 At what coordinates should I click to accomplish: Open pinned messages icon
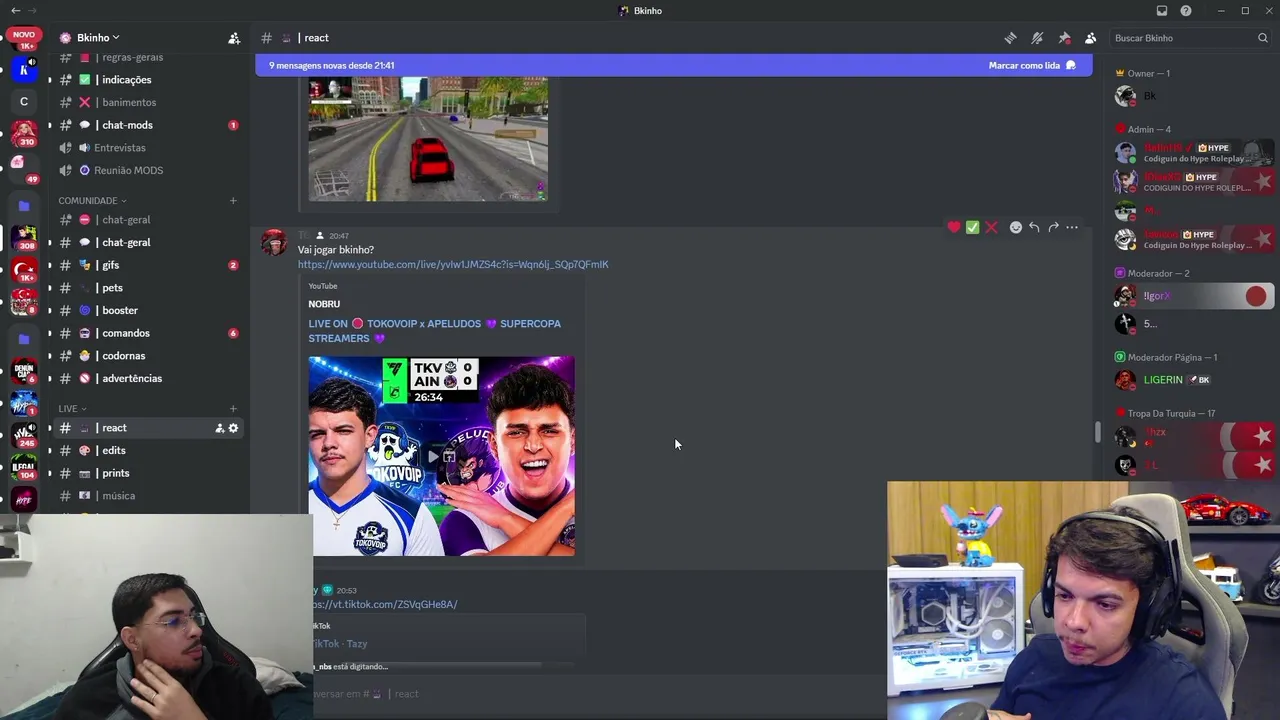click(1064, 38)
